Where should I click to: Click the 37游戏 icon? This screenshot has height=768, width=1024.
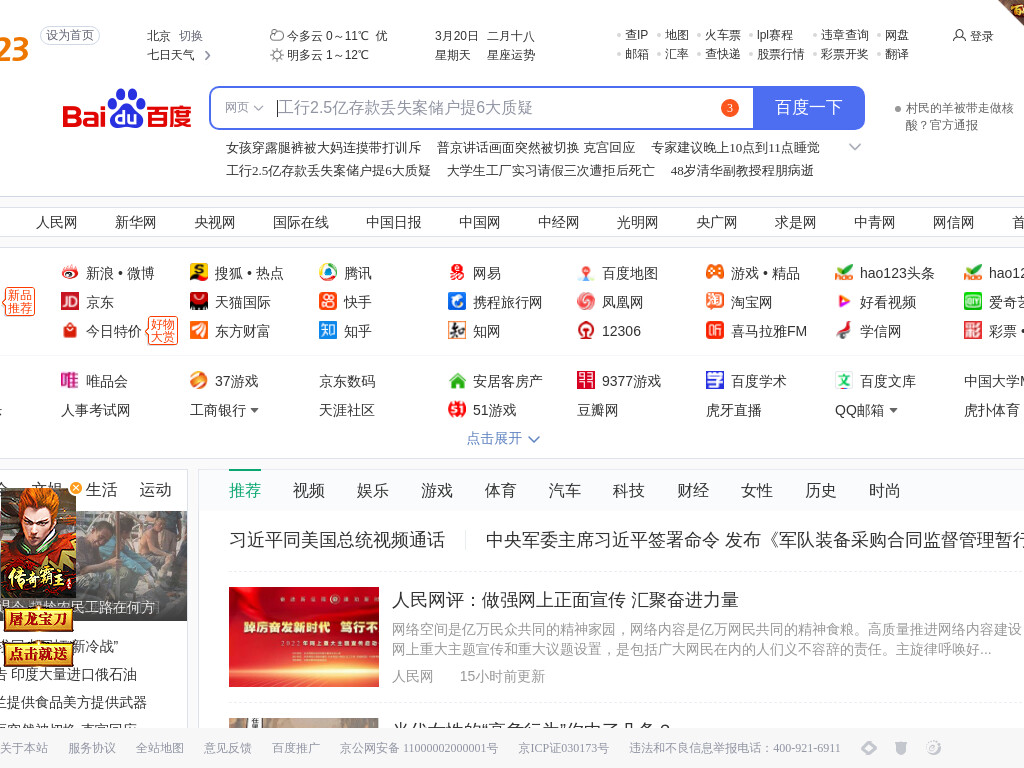[x=199, y=380]
